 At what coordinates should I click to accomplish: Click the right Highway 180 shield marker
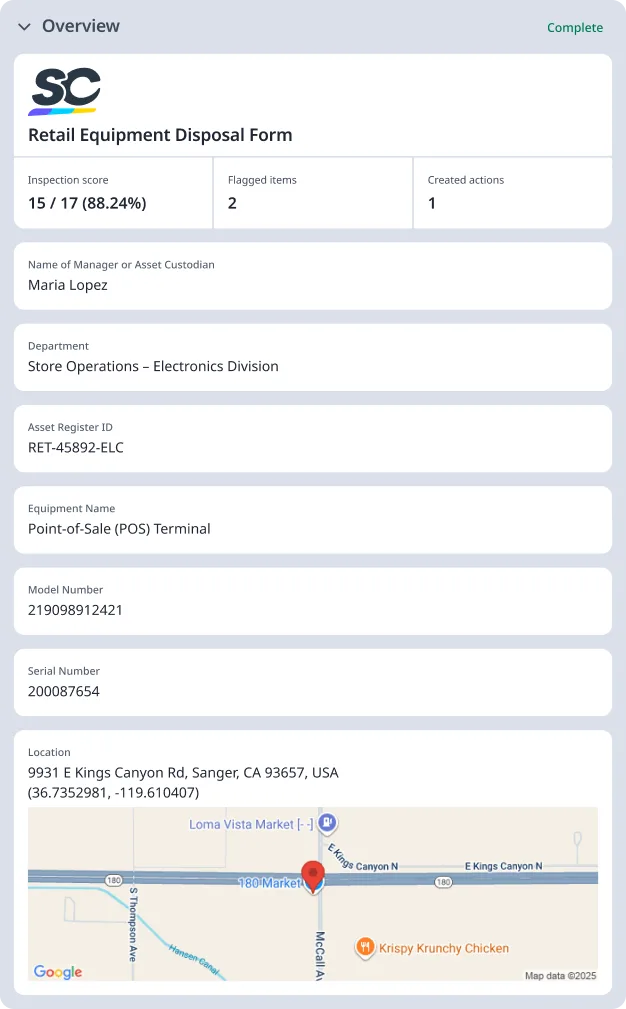(444, 881)
